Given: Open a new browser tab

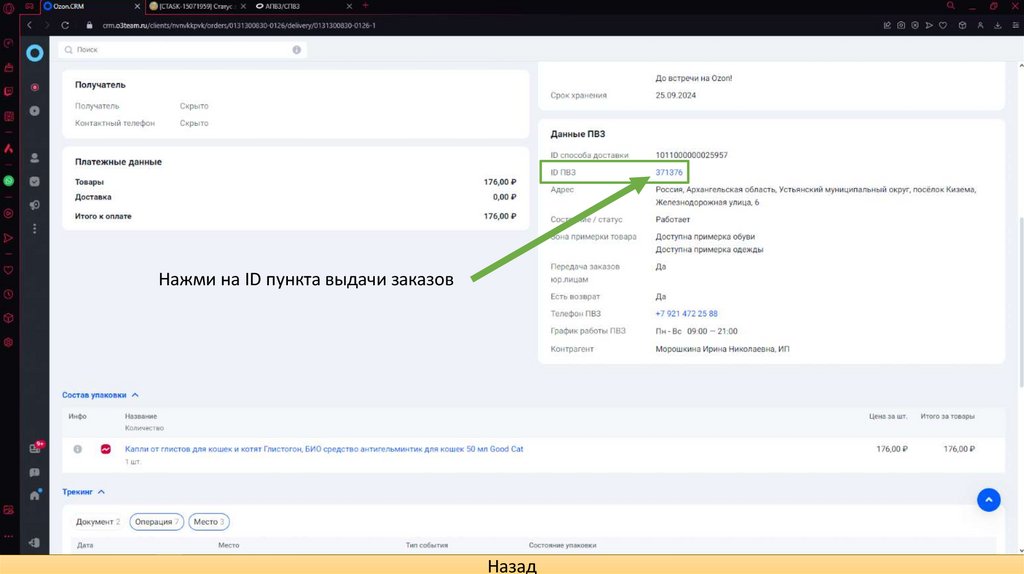Looking at the screenshot, I should tap(366, 6).
